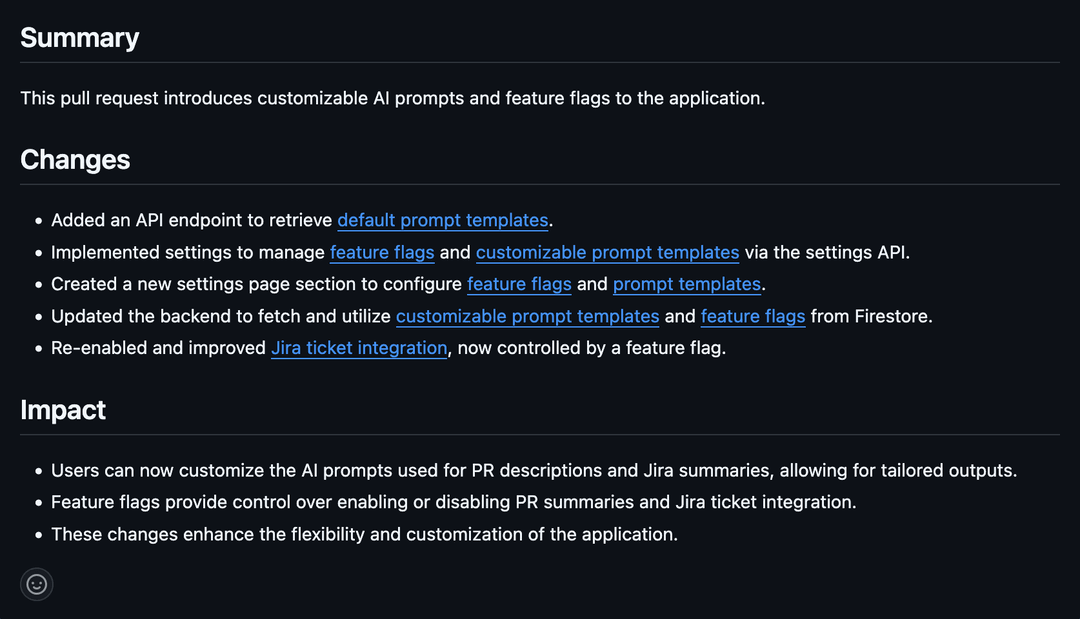Click feature flags link near Firestore mention
The image size is (1080, 619).
(x=753, y=316)
